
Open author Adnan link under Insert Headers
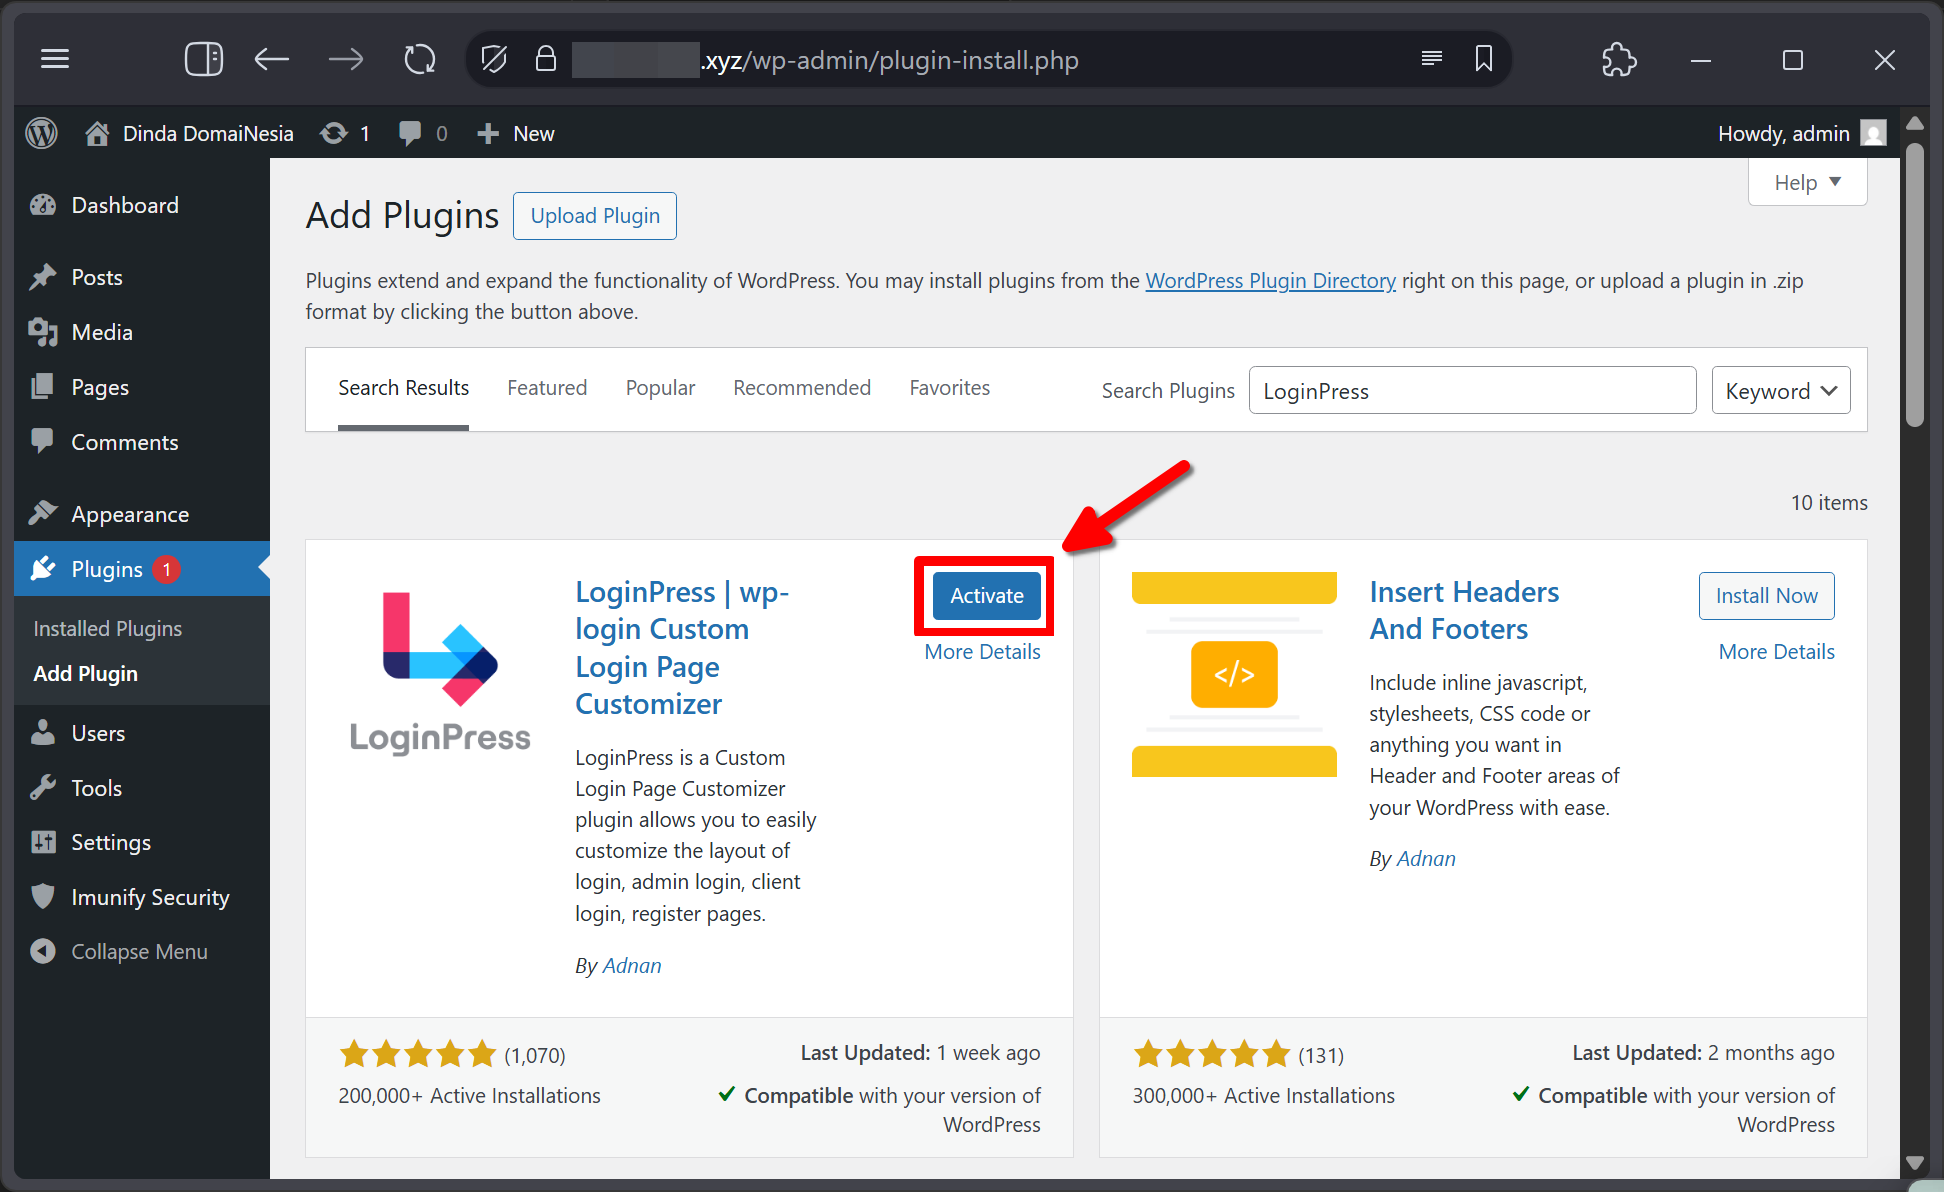(x=1426, y=859)
